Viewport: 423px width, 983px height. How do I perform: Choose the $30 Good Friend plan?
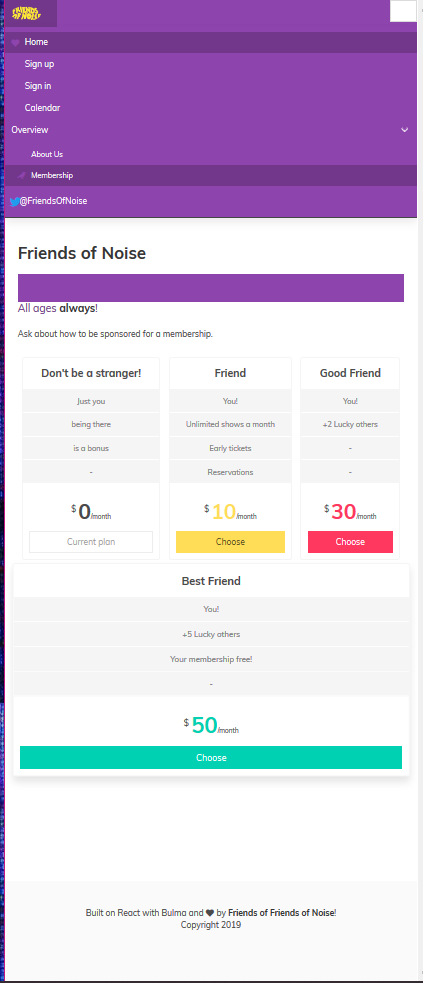[x=350, y=542]
